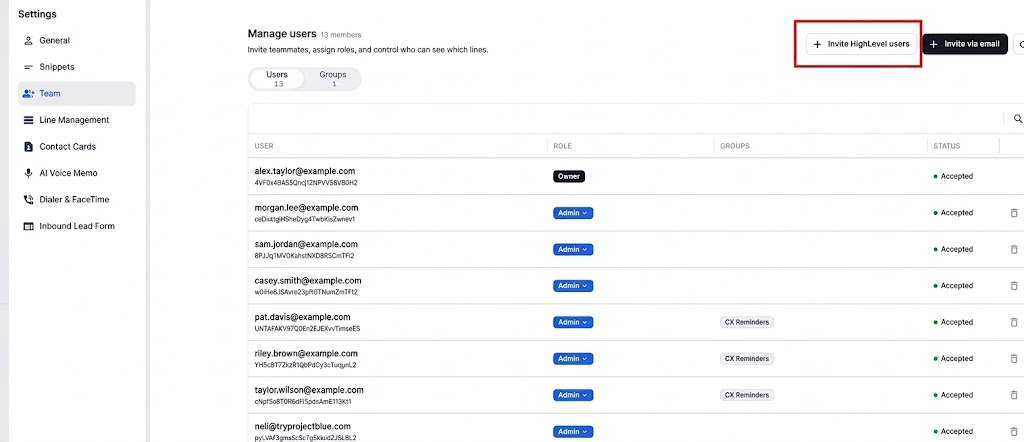Click the Contact Cards badge icon
This screenshot has height=442, width=1024.
[x=28, y=147]
